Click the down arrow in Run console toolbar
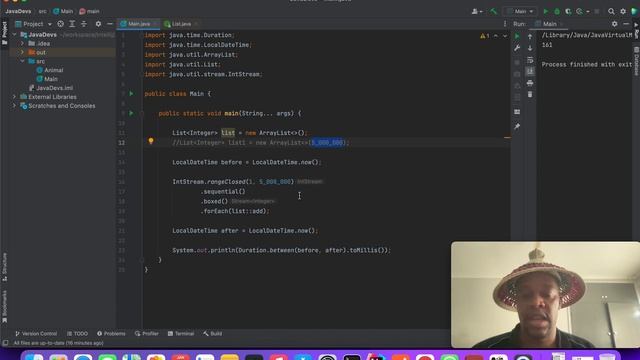The image size is (640, 360). click(530, 48)
